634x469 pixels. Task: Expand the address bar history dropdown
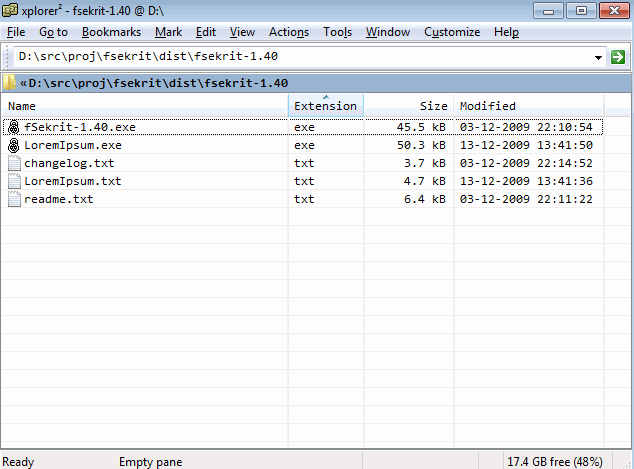tap(598, 57)
